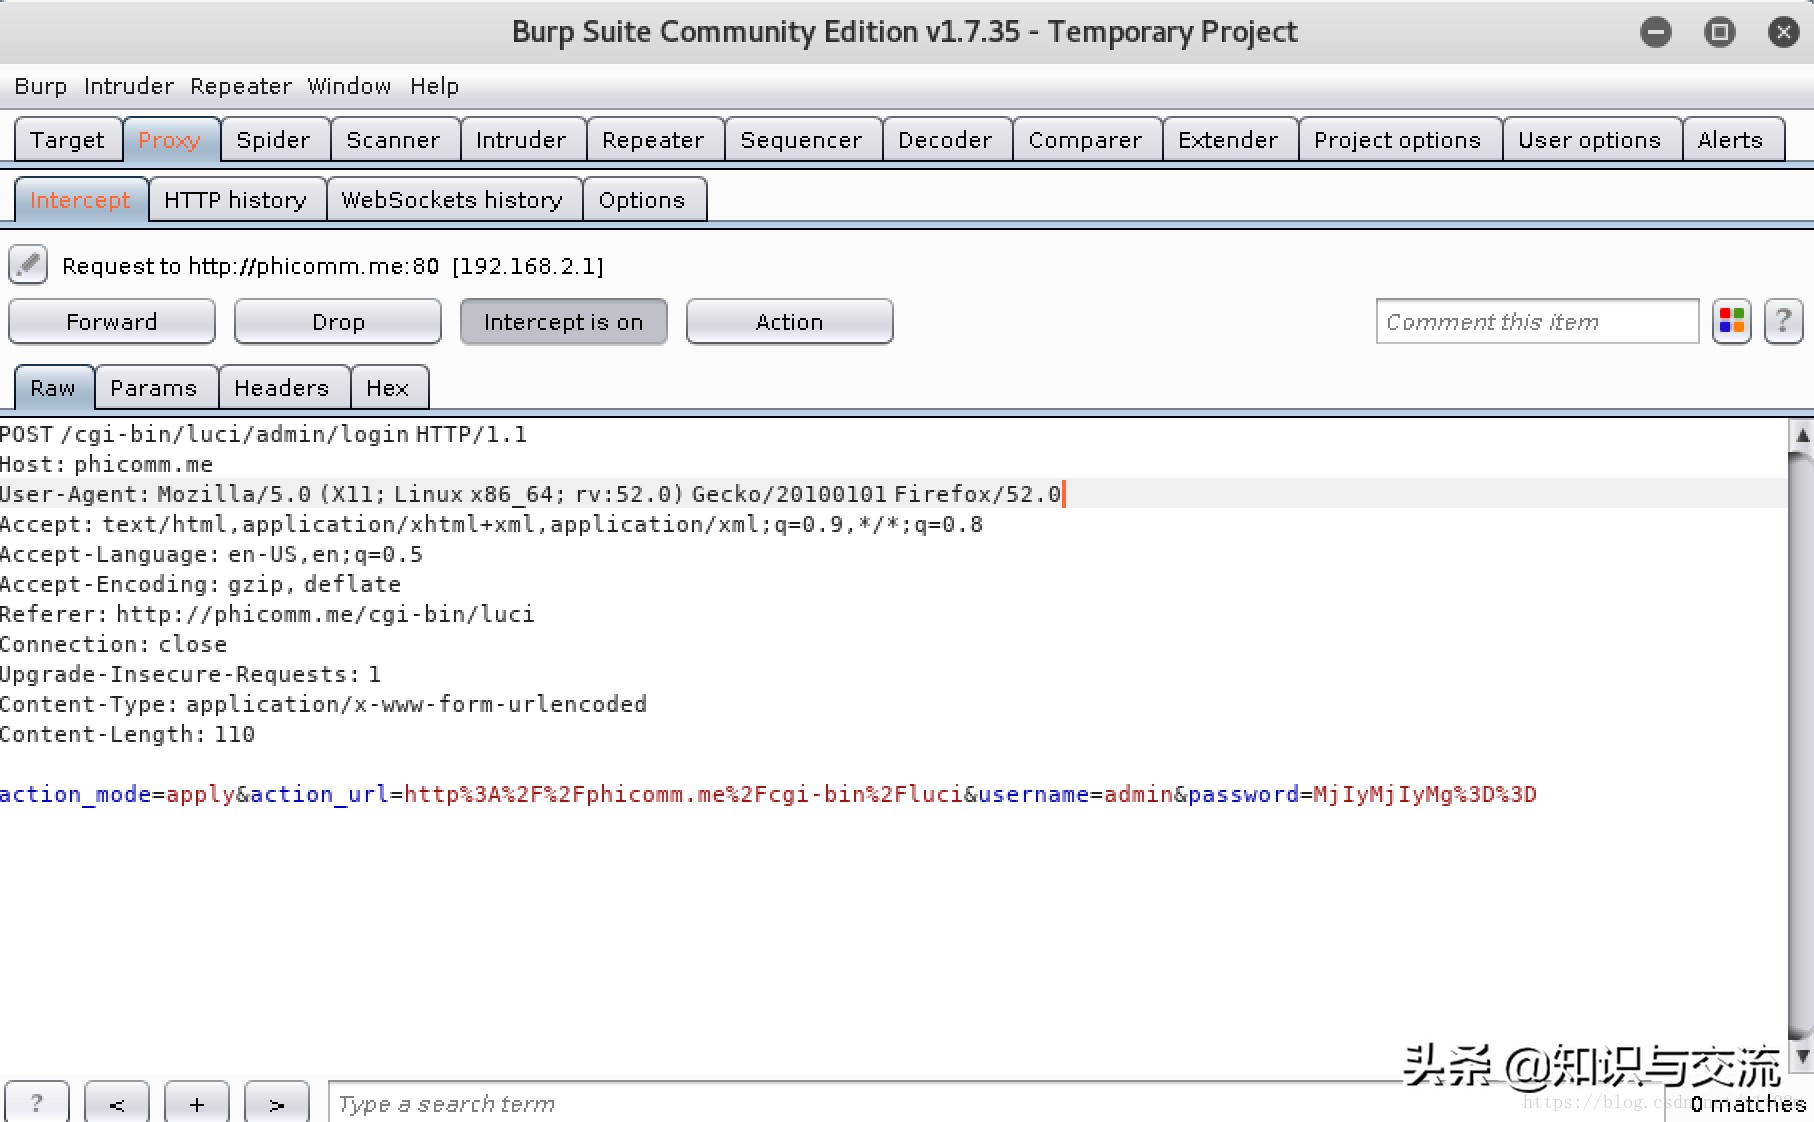Click the scrollbar down arrow

[1802, 1056]
